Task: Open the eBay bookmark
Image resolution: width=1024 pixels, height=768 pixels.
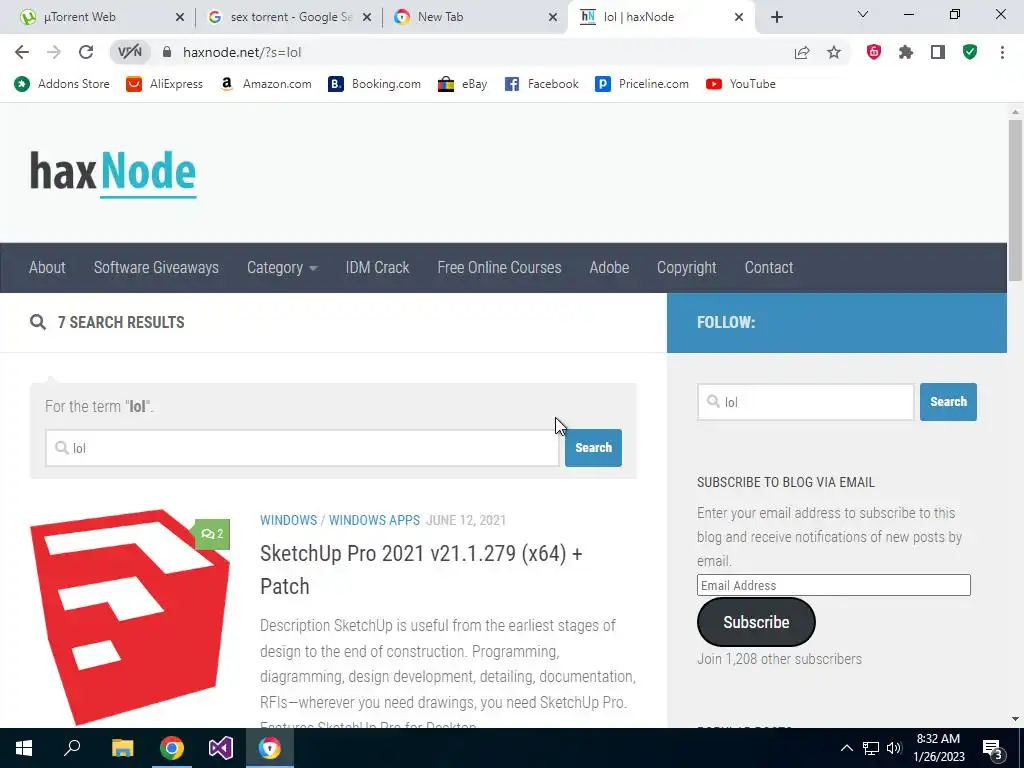Action: click(462, 84)
